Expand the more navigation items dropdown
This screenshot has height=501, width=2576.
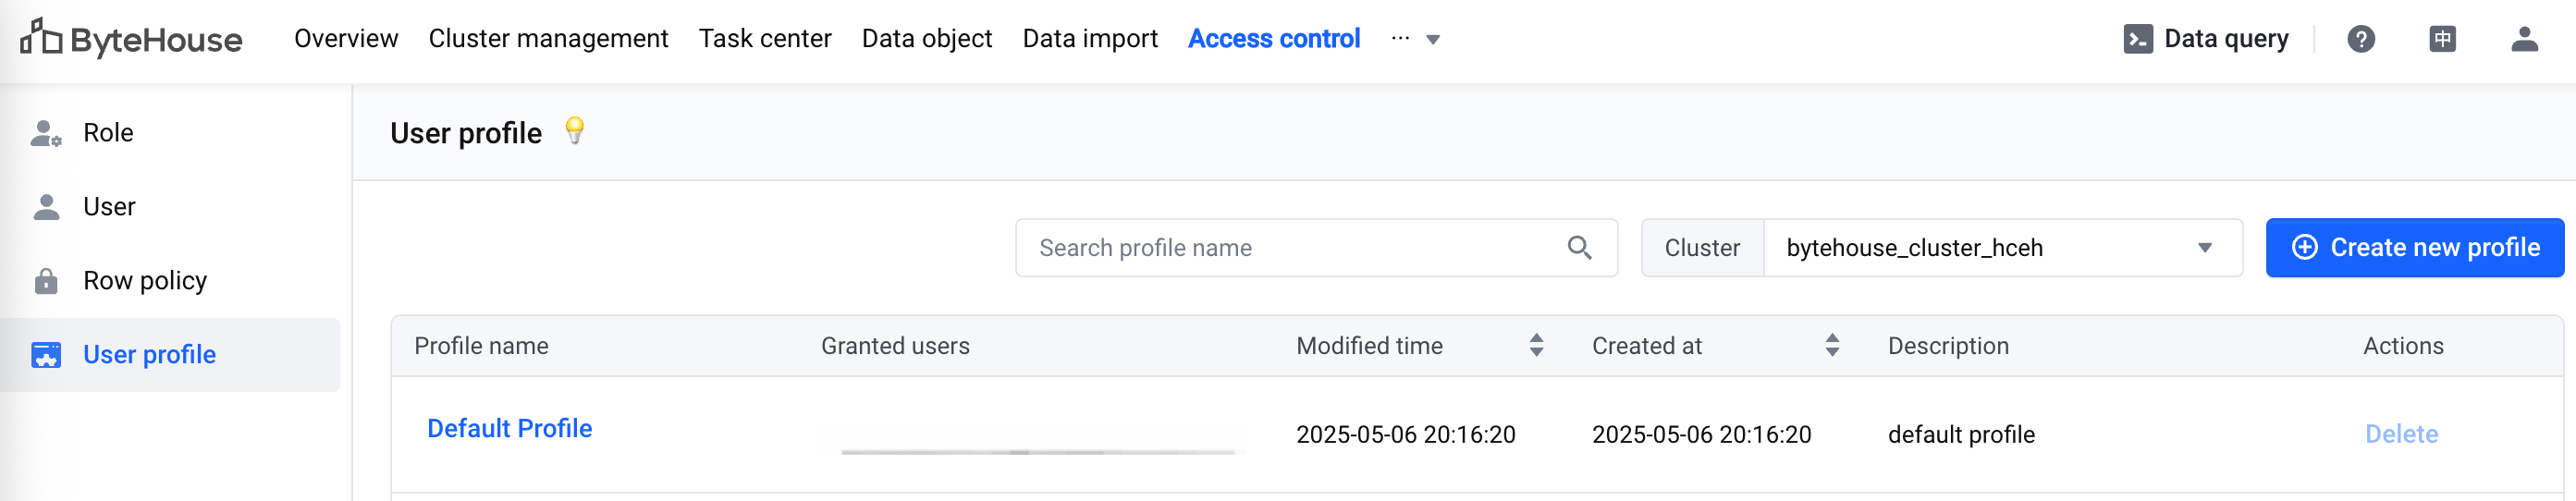1432,40
